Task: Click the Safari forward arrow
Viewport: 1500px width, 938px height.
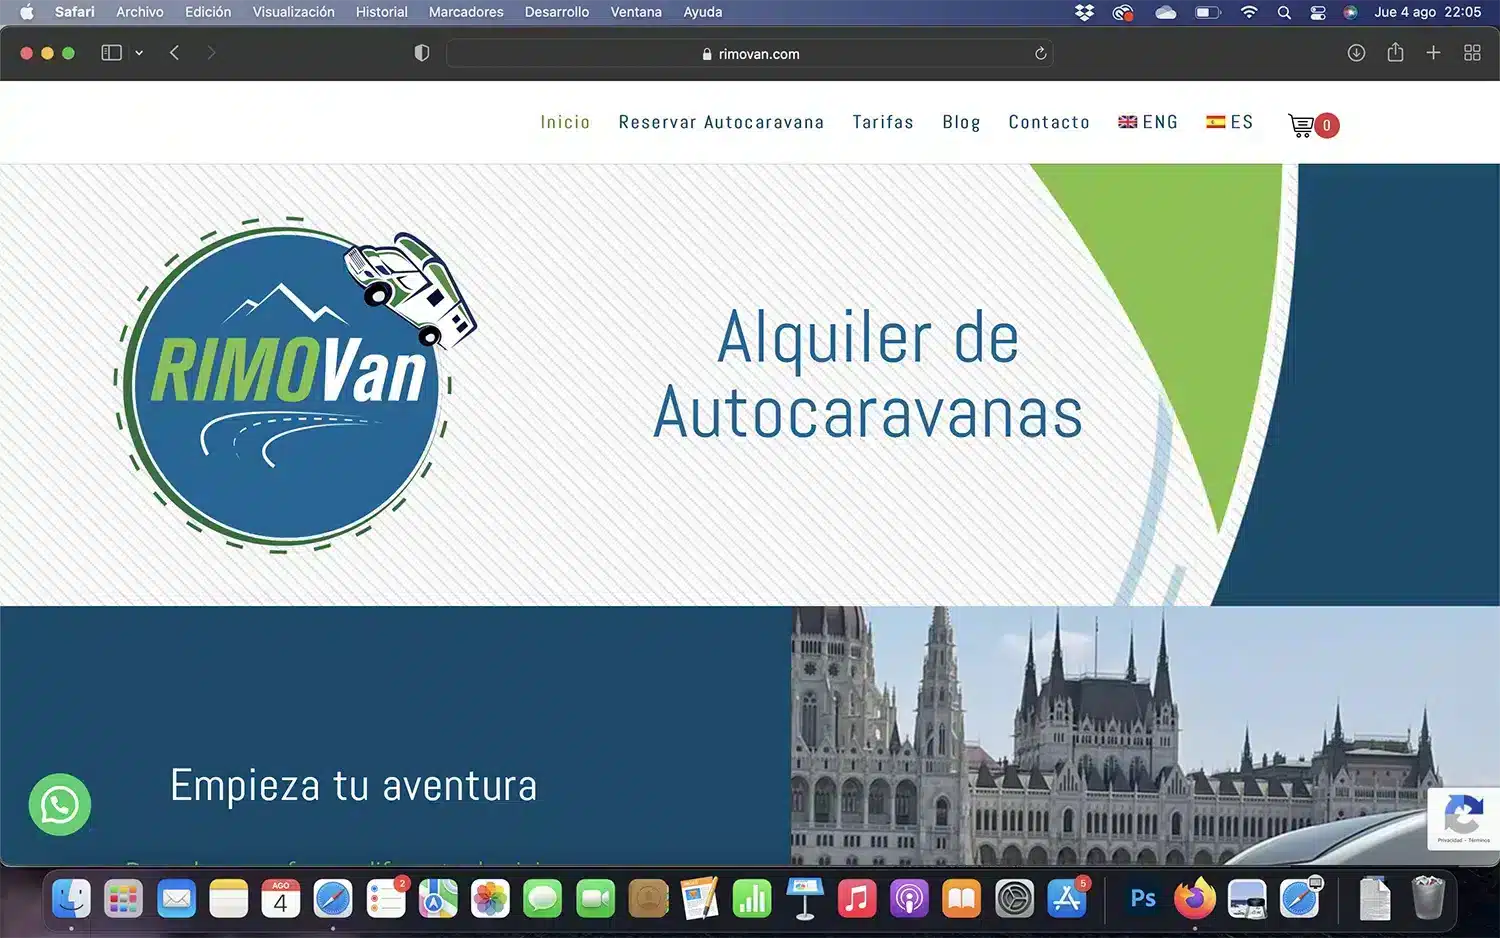Action: click(211, 53)
